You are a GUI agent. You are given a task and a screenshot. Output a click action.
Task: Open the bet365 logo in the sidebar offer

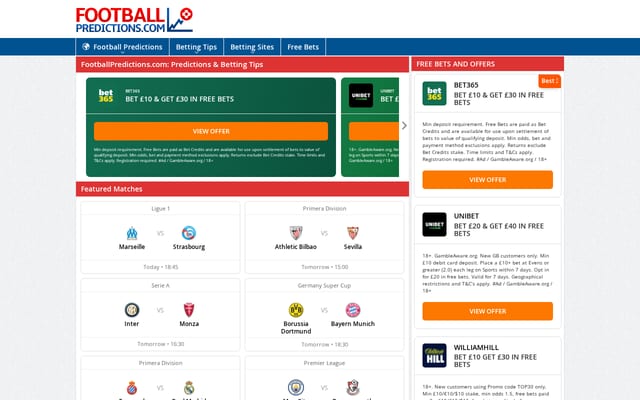(434, 93)
